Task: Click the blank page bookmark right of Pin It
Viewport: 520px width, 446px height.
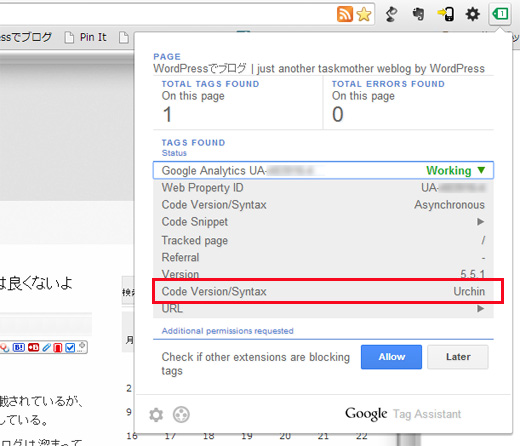Action: [x=124, y=37]
